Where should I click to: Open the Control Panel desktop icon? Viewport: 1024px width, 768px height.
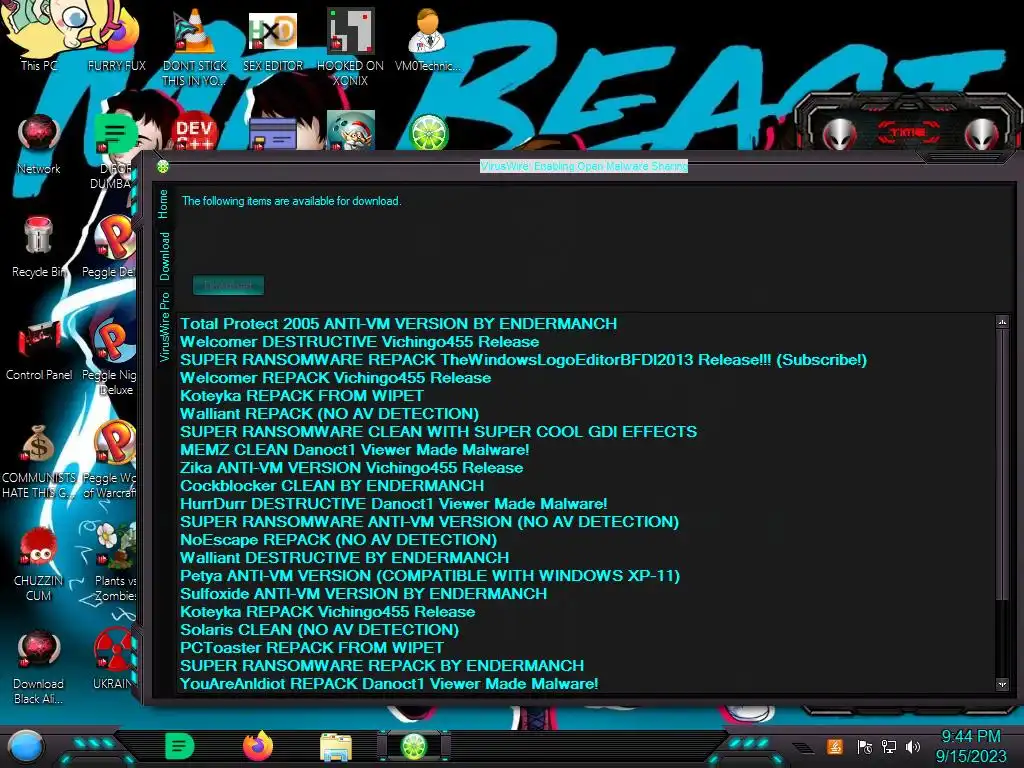click(39, 349)
